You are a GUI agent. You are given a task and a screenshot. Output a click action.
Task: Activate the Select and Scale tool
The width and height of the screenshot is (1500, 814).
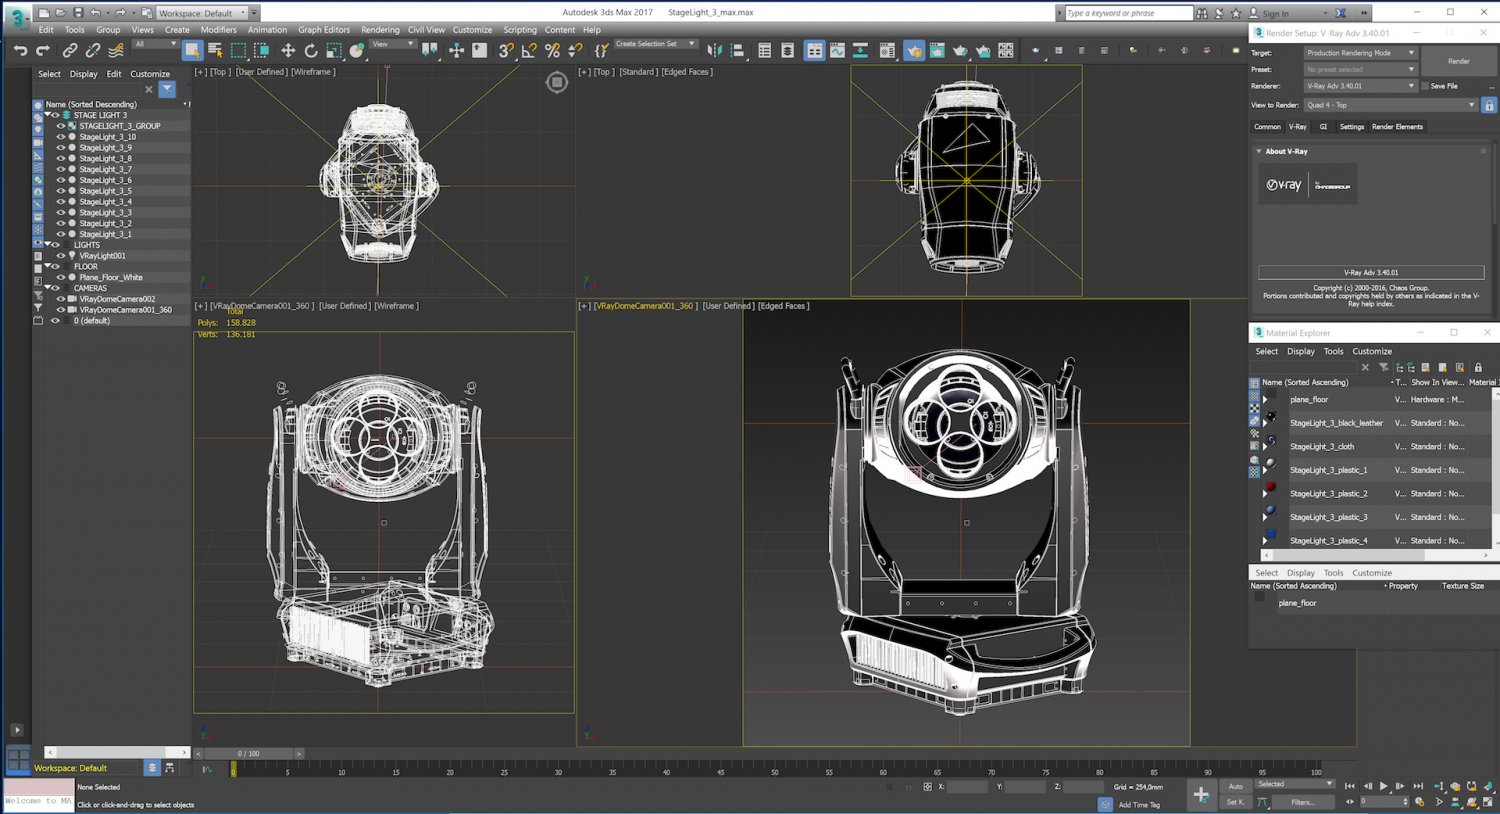334,50
